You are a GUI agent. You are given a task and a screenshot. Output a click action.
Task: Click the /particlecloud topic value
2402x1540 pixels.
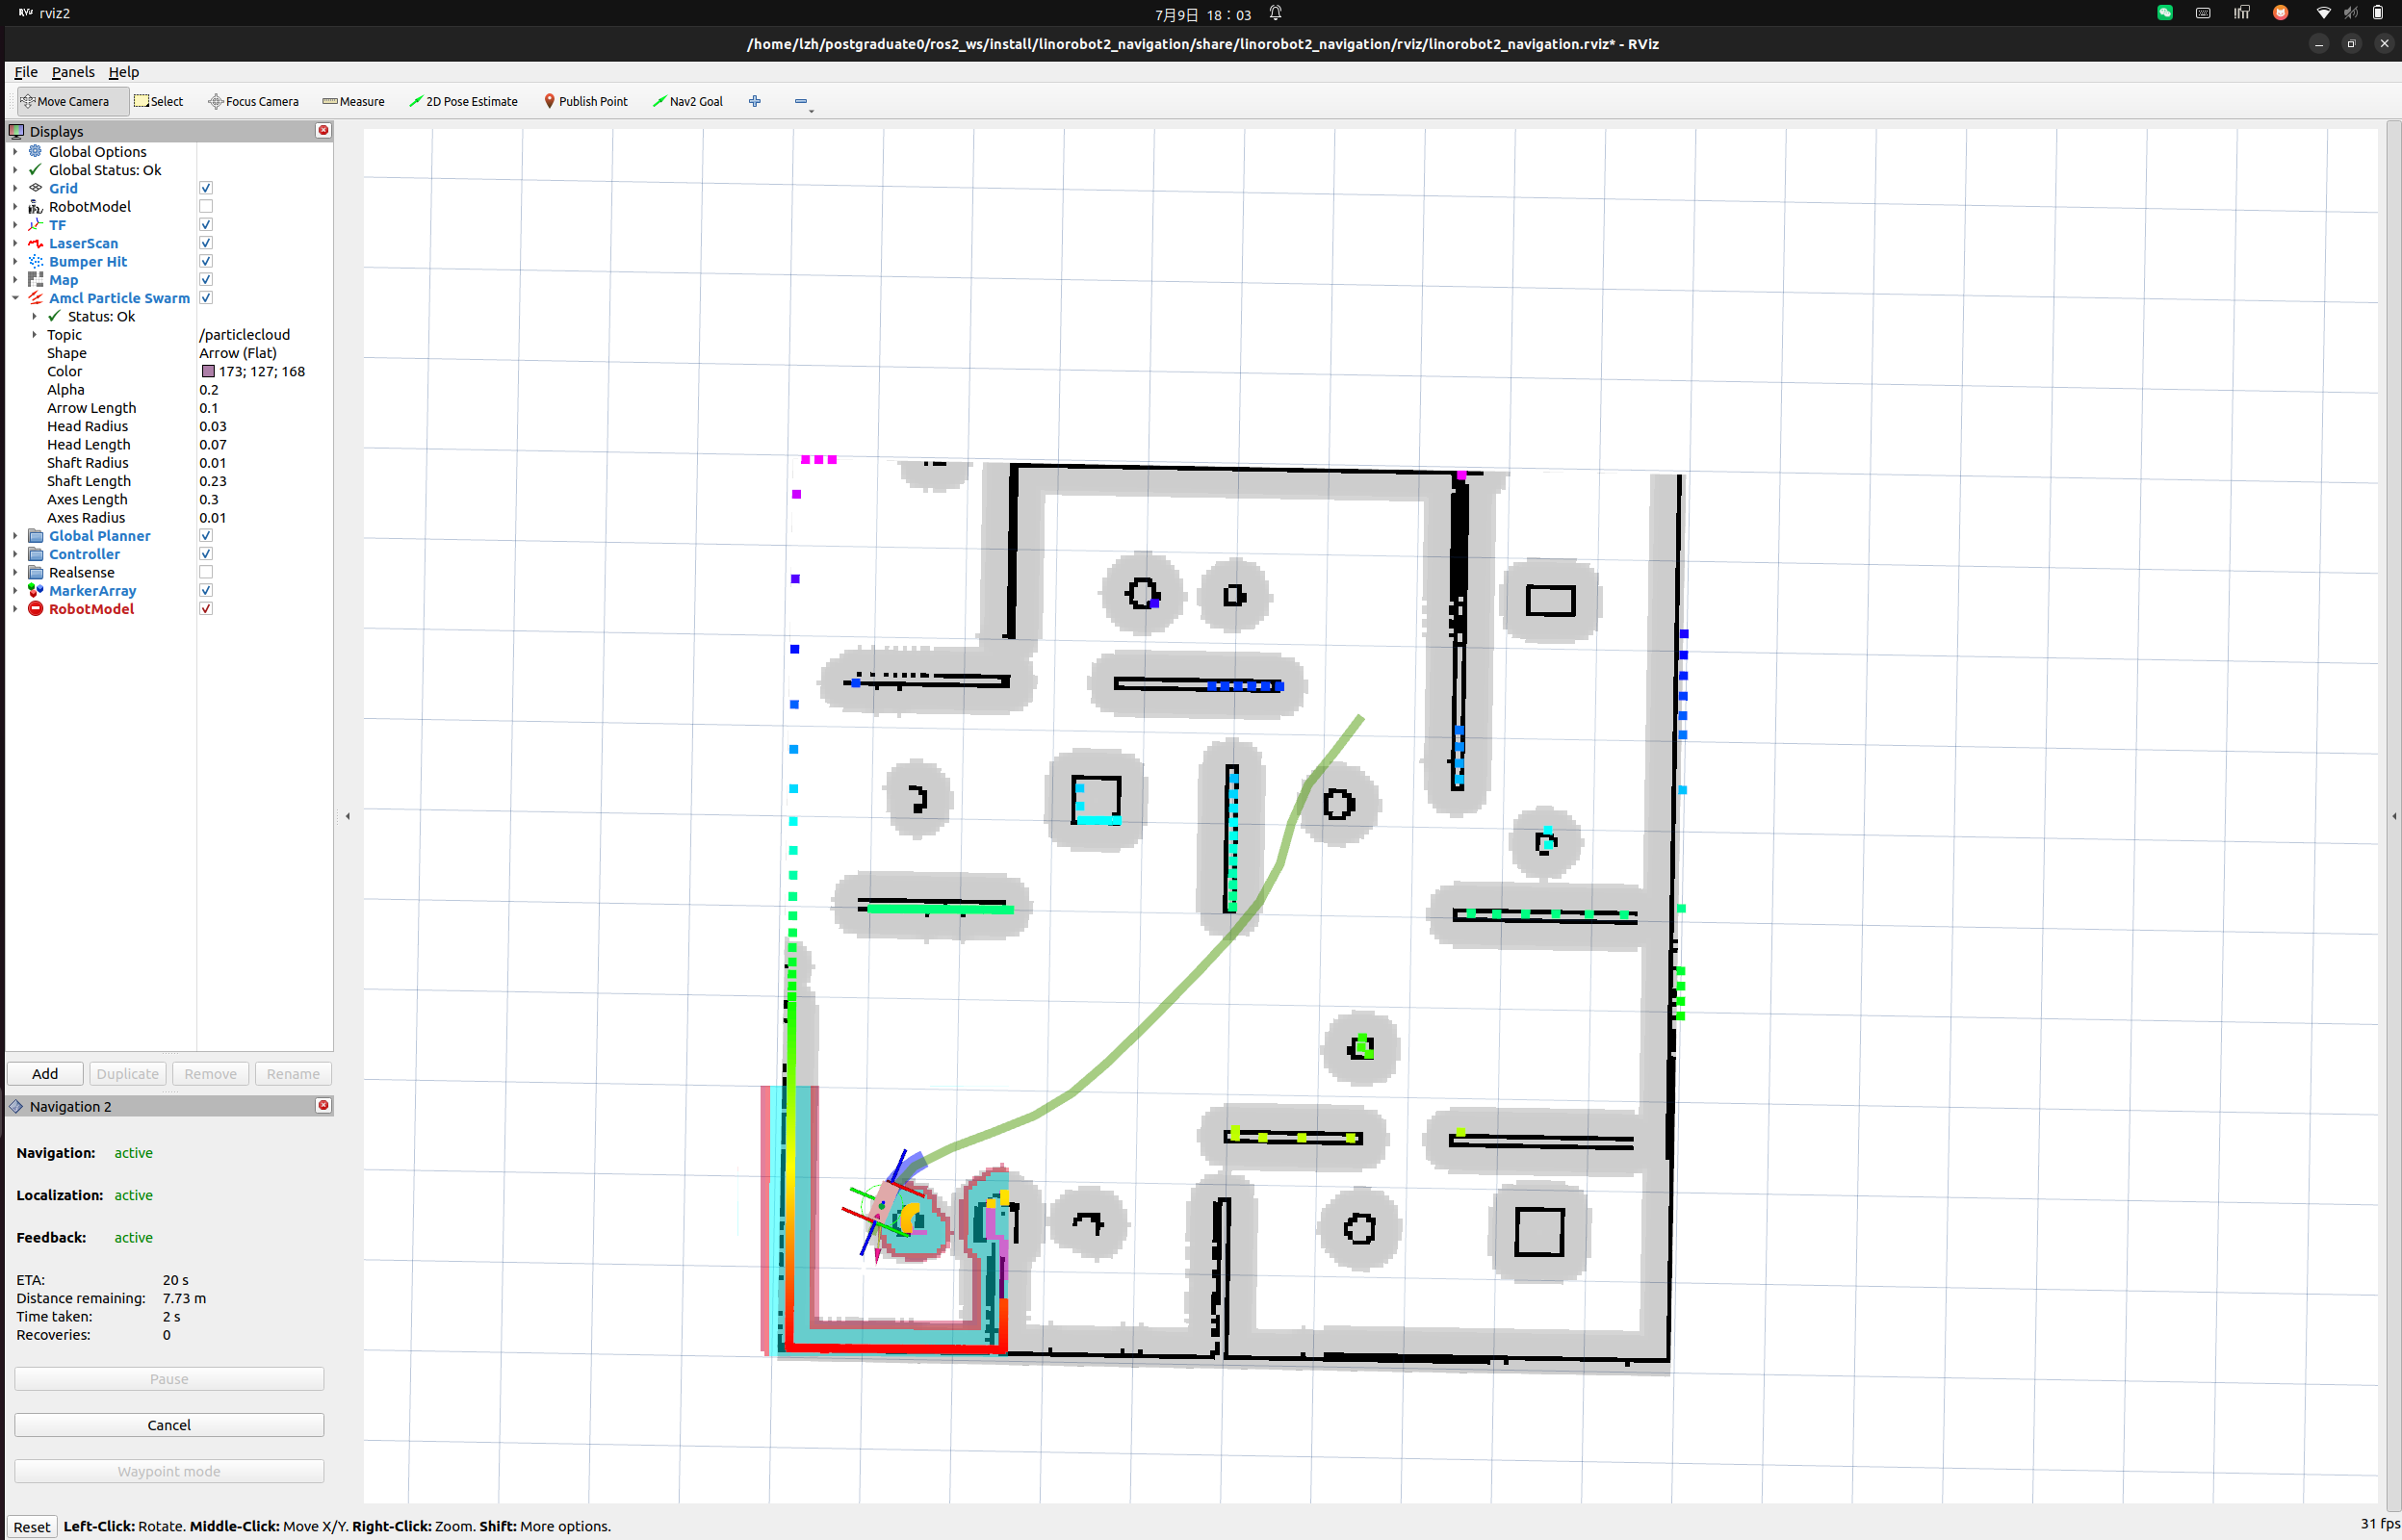point(245,334)
